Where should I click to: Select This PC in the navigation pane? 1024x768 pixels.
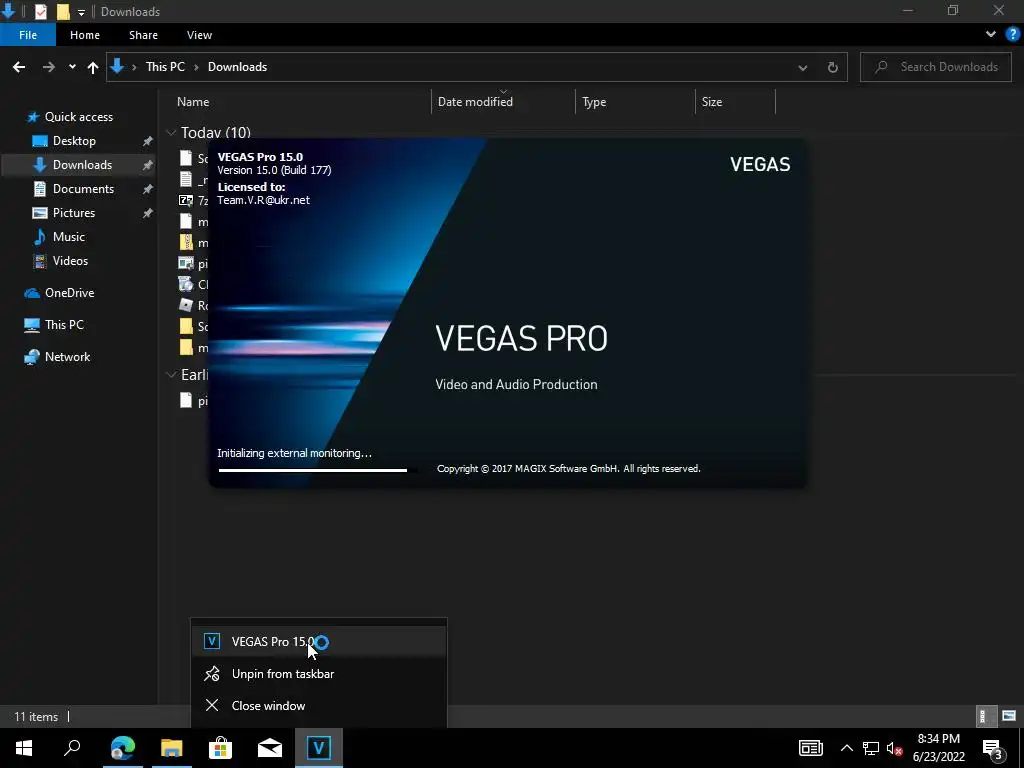[64, 325]
